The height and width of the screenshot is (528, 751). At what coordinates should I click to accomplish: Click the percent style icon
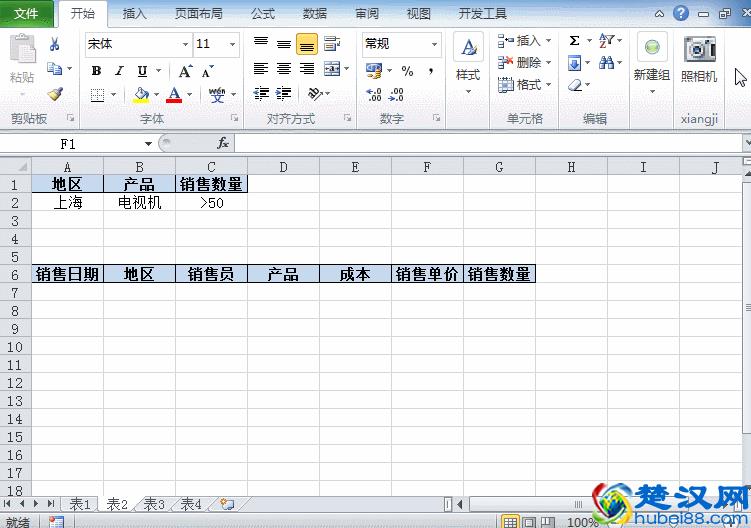pyautogui.click(x=407, y=71)
